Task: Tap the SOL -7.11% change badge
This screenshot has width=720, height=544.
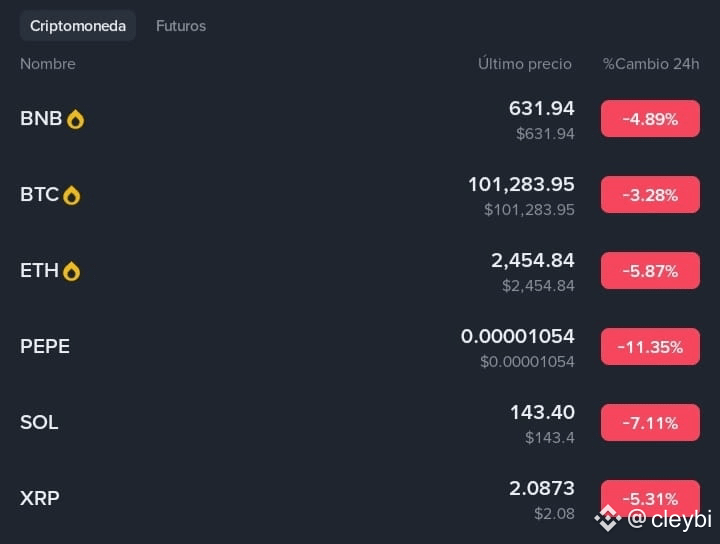Action: 650,423
